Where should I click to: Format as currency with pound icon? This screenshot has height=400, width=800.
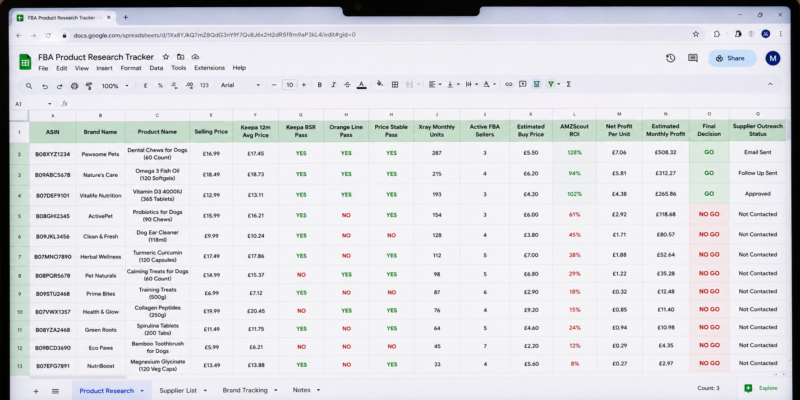tap(145, 86)
